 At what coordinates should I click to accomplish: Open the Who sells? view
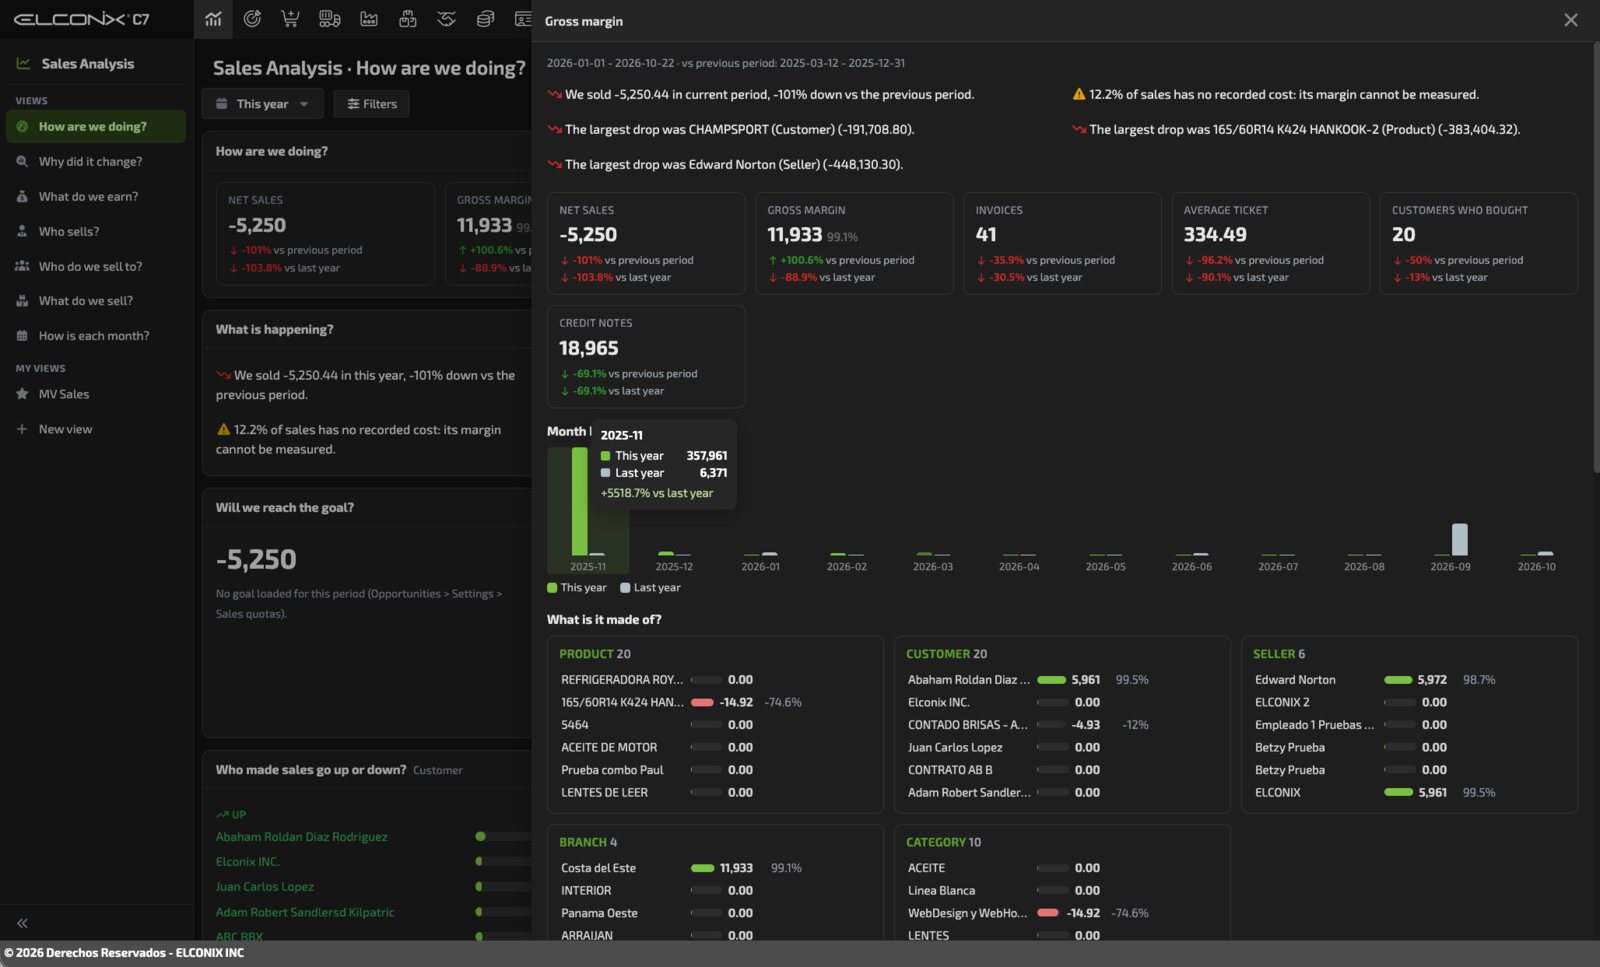point(96,231)
